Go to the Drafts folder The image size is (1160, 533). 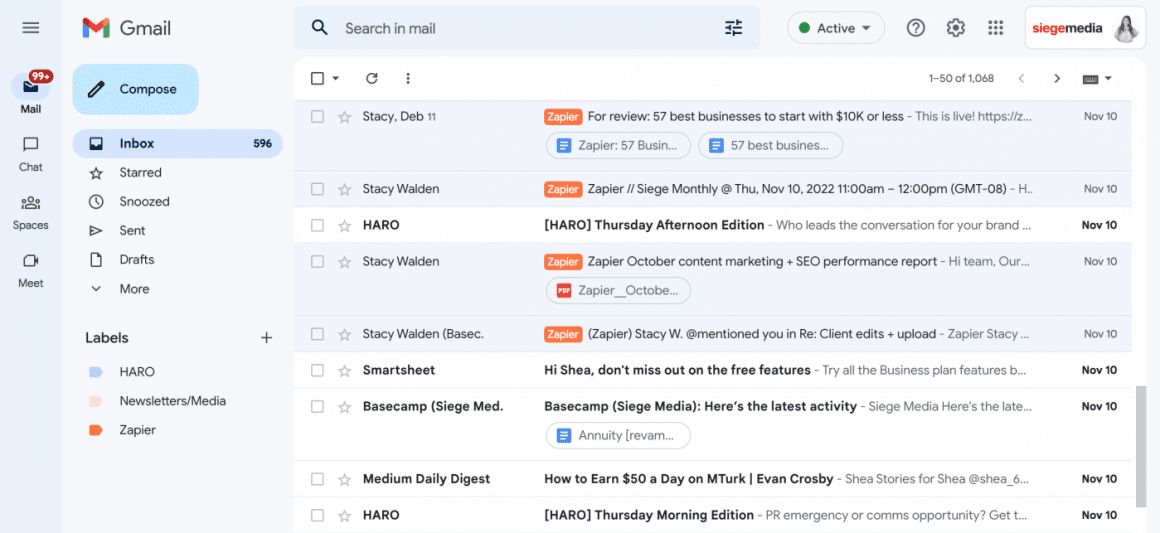pyautogui.click(x=136, y=259)
